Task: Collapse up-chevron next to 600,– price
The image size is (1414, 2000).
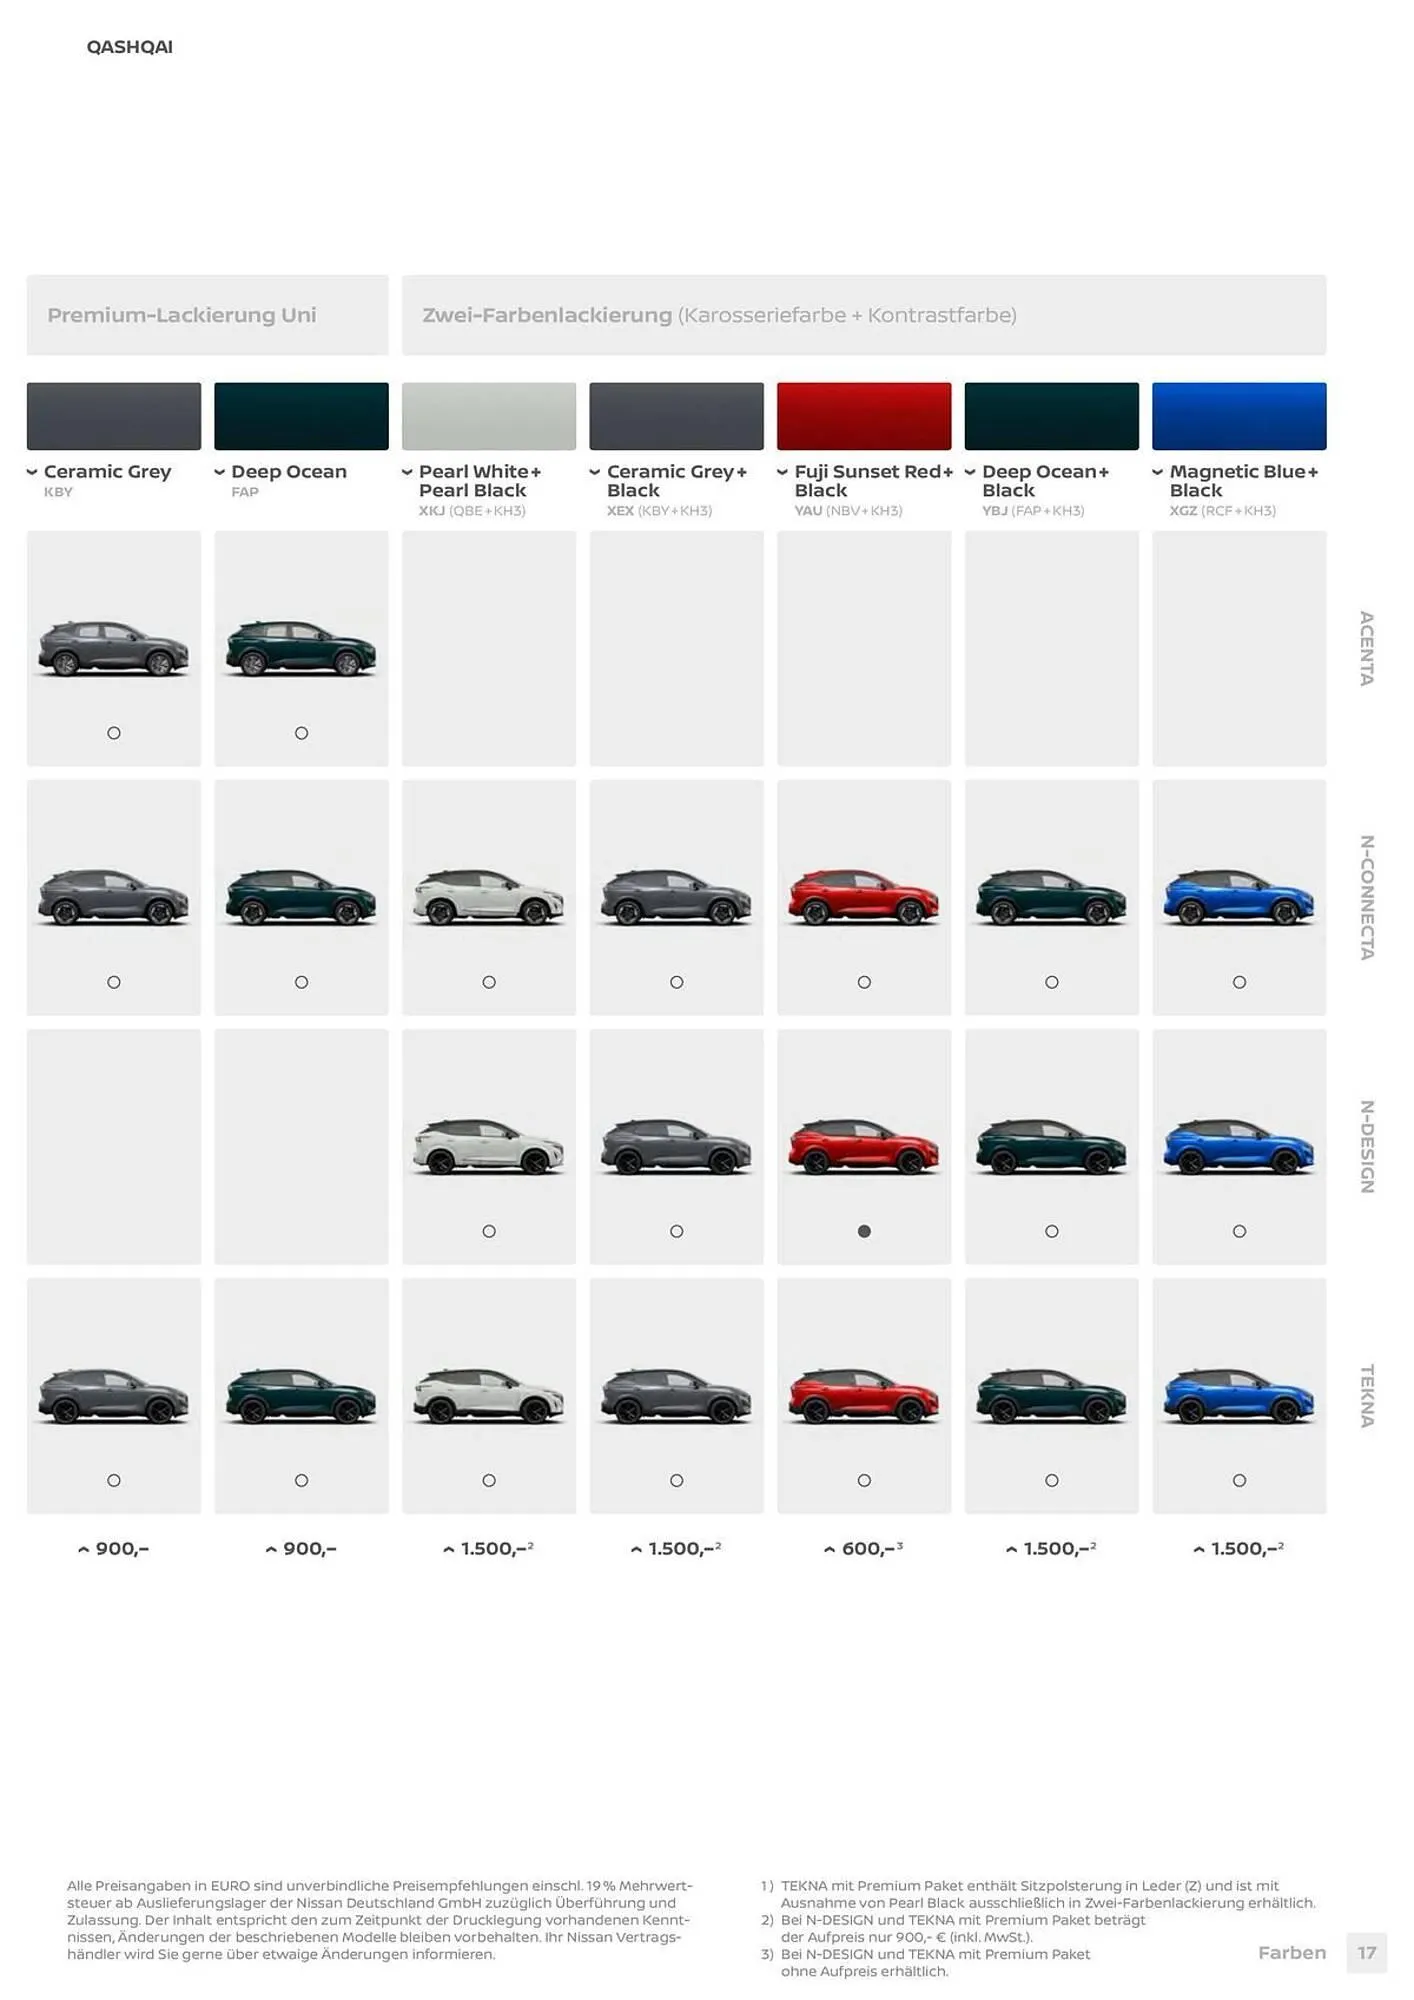Action: click(x=829, y=1550)
